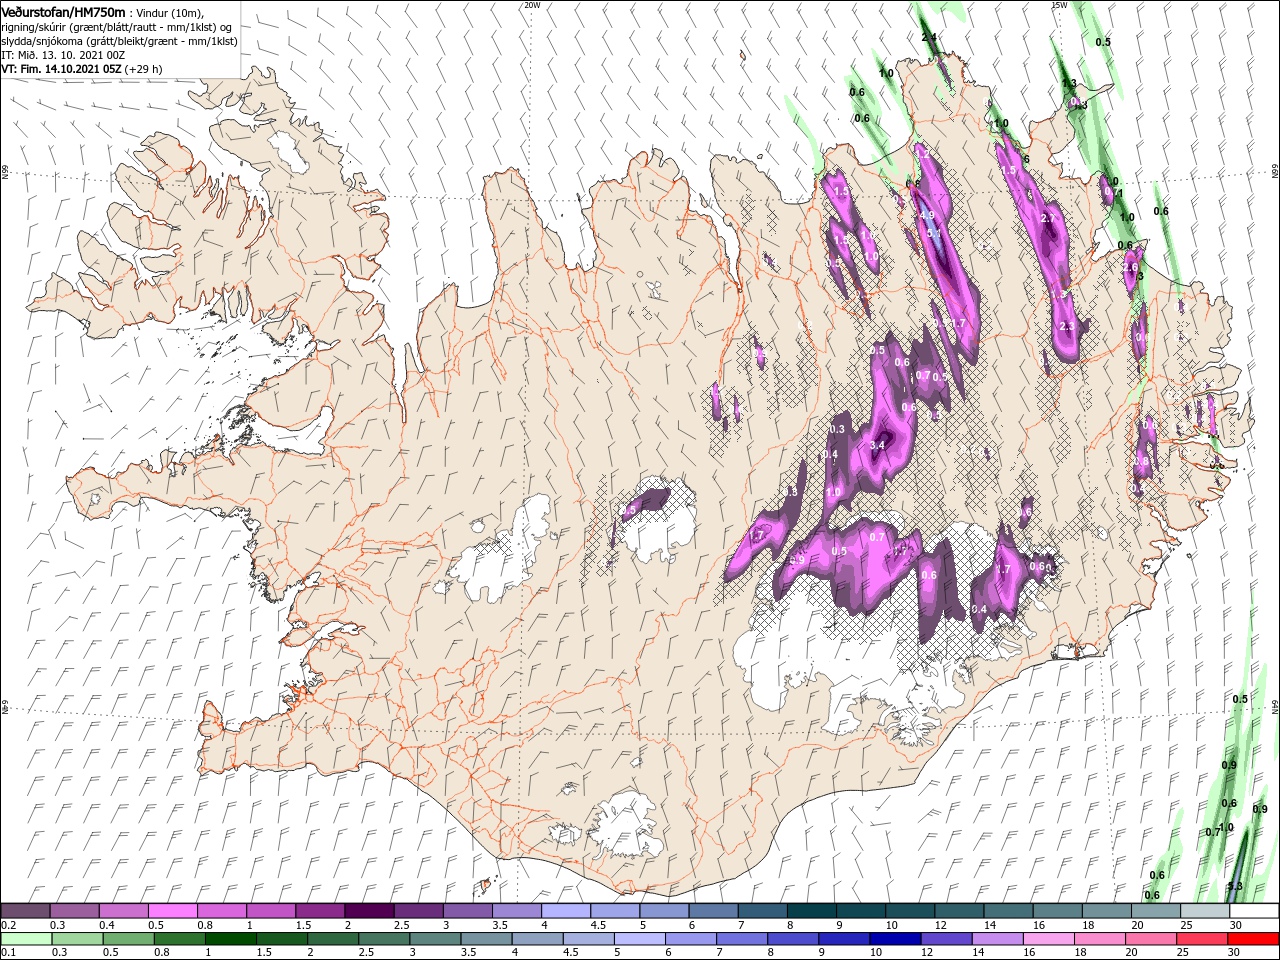Click the 15W longitude label
This screenshot has width=1280, height=960.
[1059, 5]
